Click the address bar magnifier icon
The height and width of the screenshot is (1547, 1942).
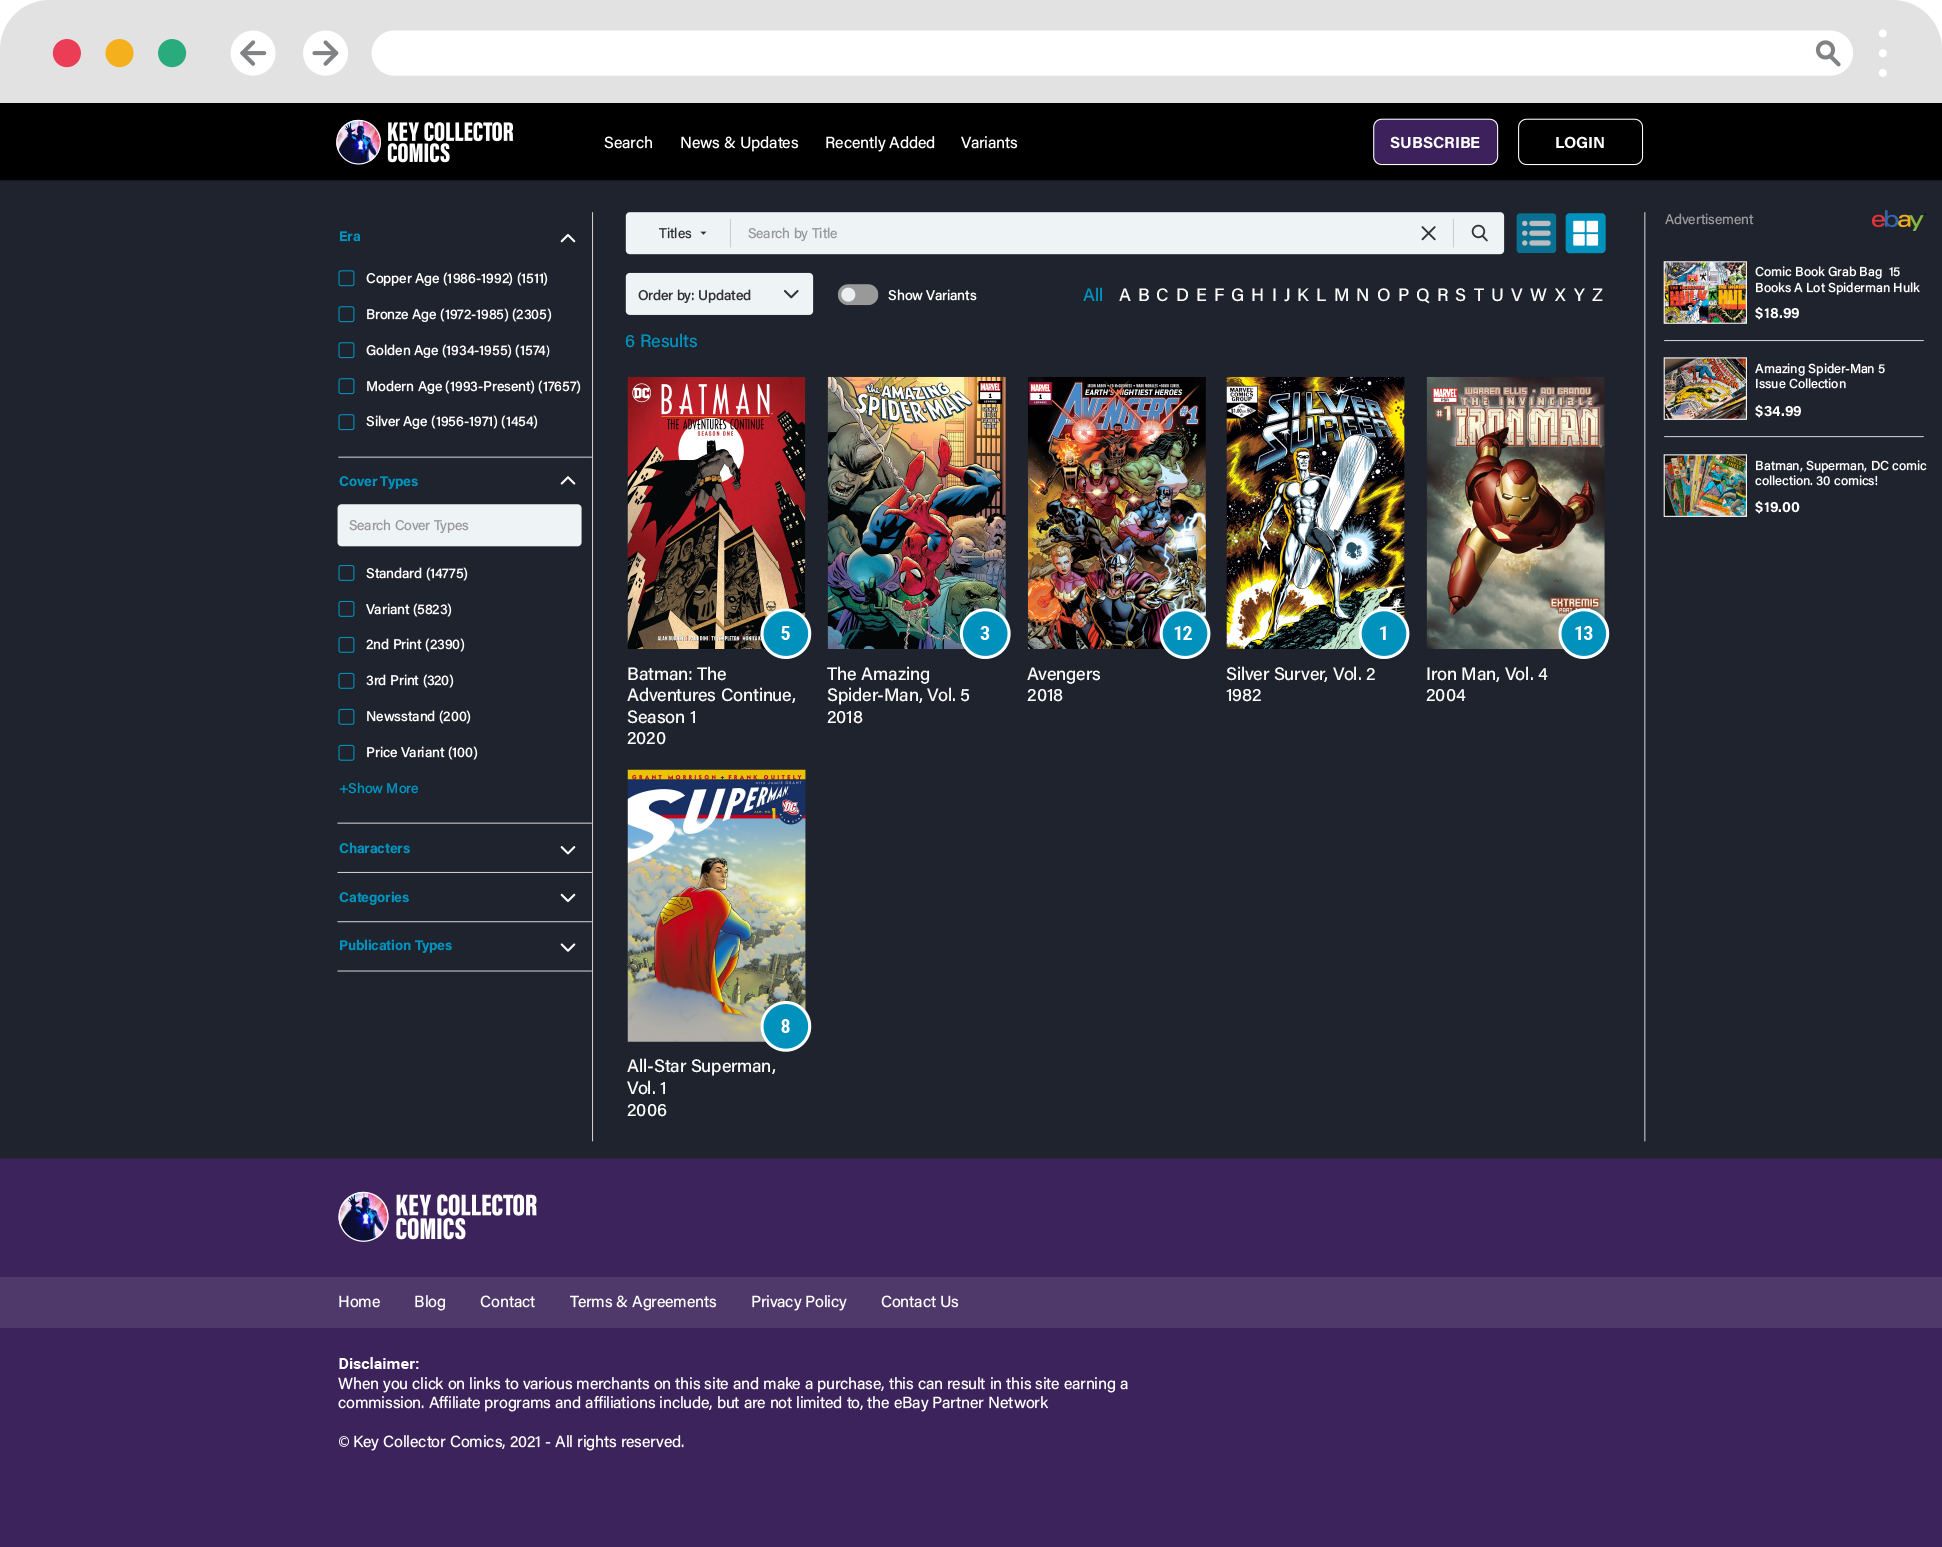(x=1827, y=53)
